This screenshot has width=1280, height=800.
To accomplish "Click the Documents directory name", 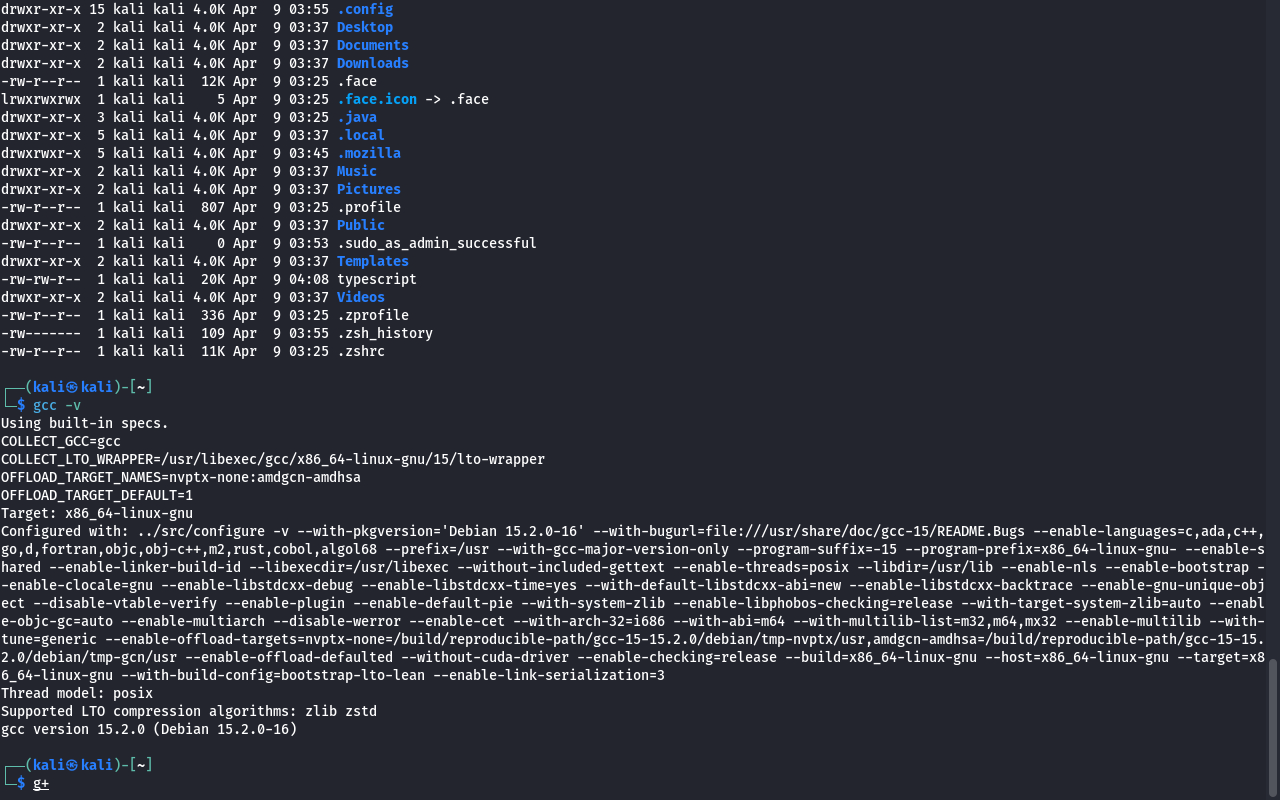I will pyautogui.click(x=372, y=45).
